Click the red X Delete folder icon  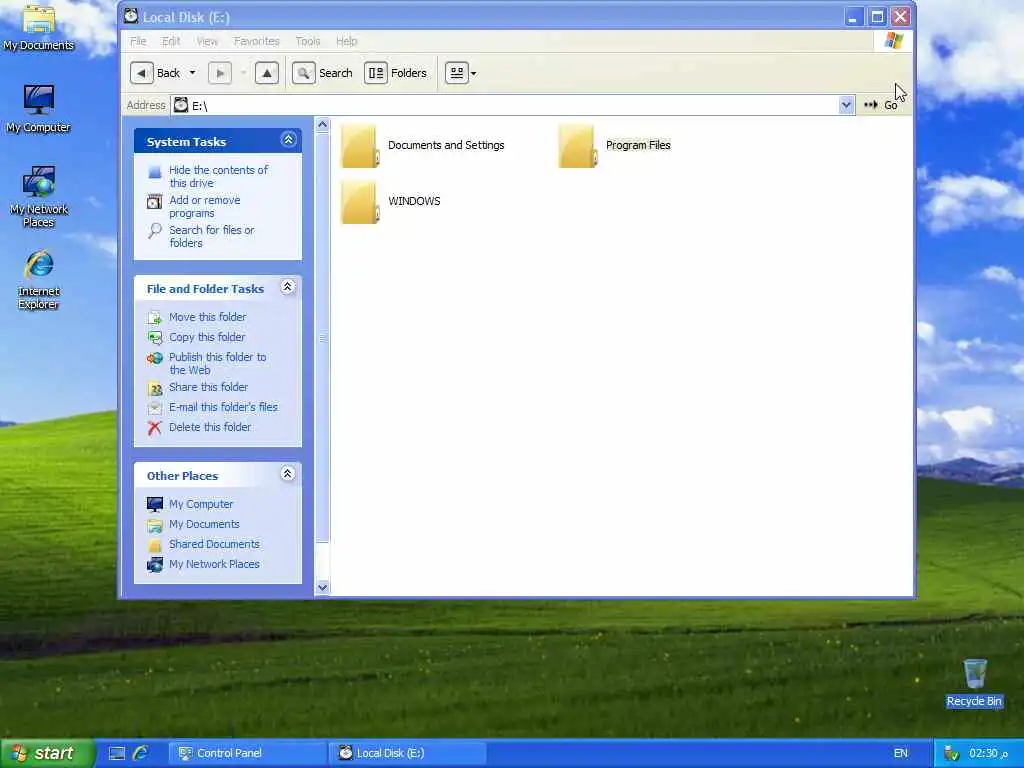155,428
